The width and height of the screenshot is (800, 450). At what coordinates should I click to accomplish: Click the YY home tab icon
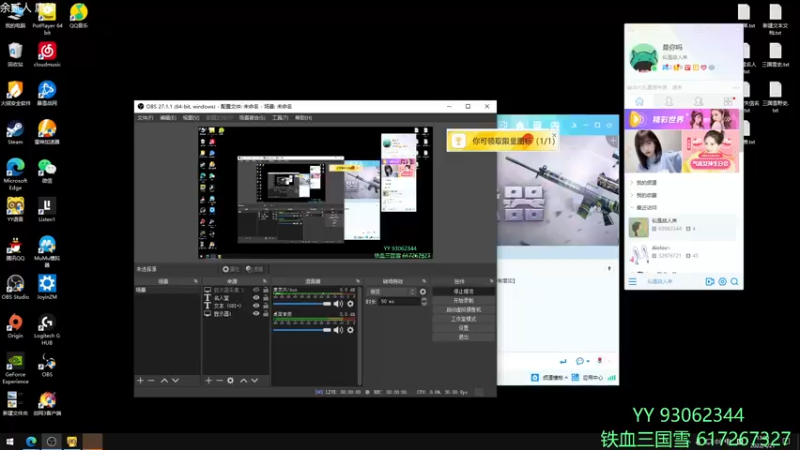point(639,102)
